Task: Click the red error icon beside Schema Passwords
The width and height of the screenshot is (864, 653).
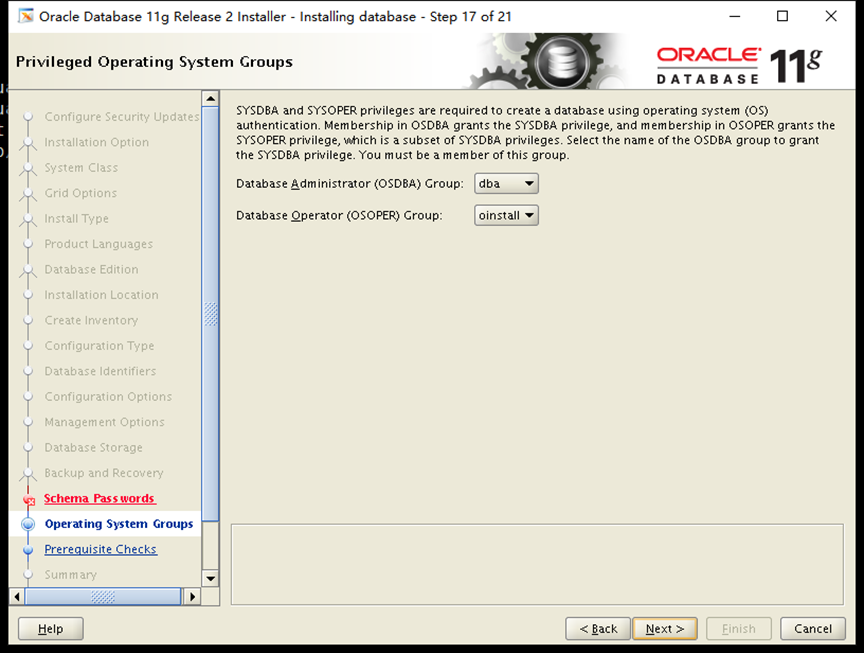Action: coord(29,498)
